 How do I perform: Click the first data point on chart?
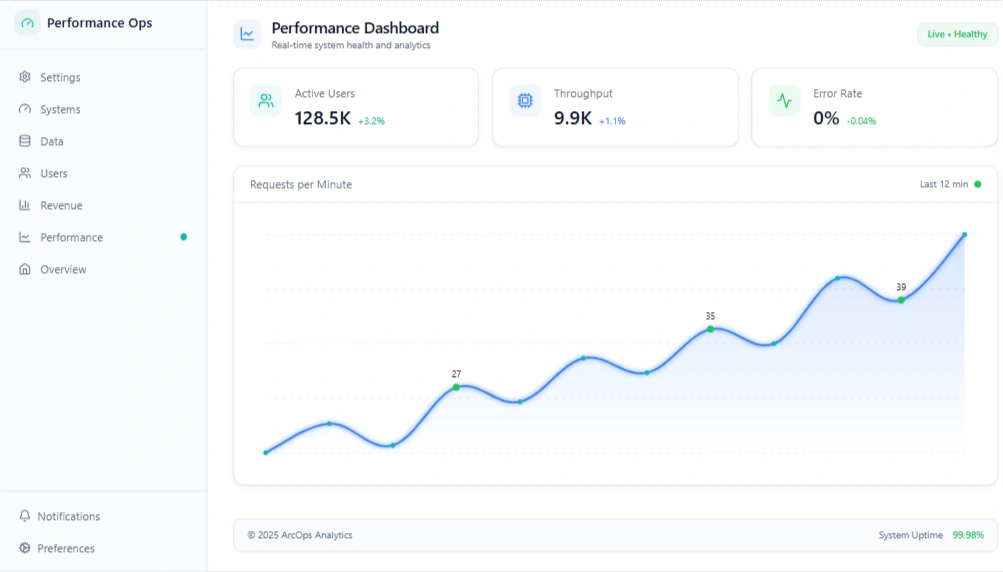(266, 452)
